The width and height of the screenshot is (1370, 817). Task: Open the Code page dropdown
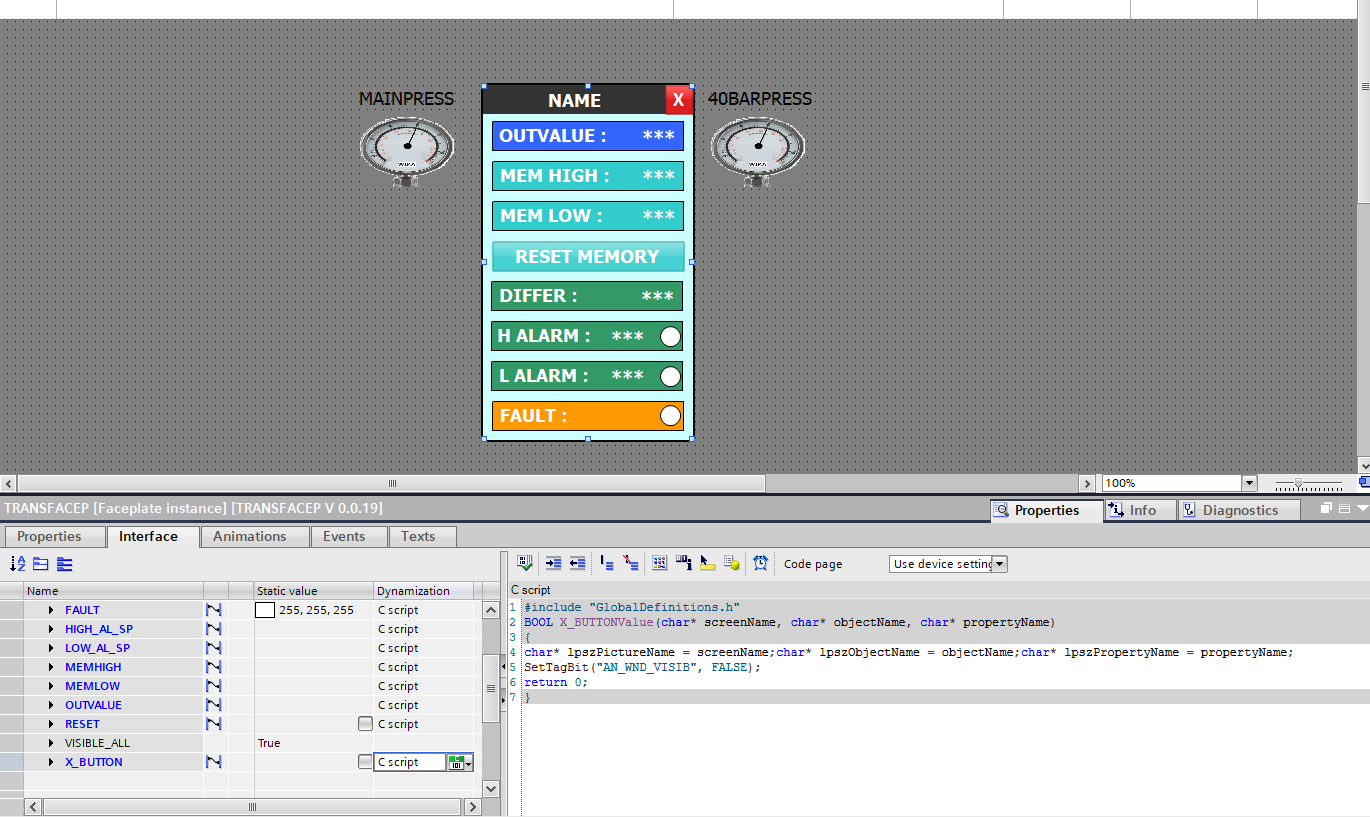point(999,564)
